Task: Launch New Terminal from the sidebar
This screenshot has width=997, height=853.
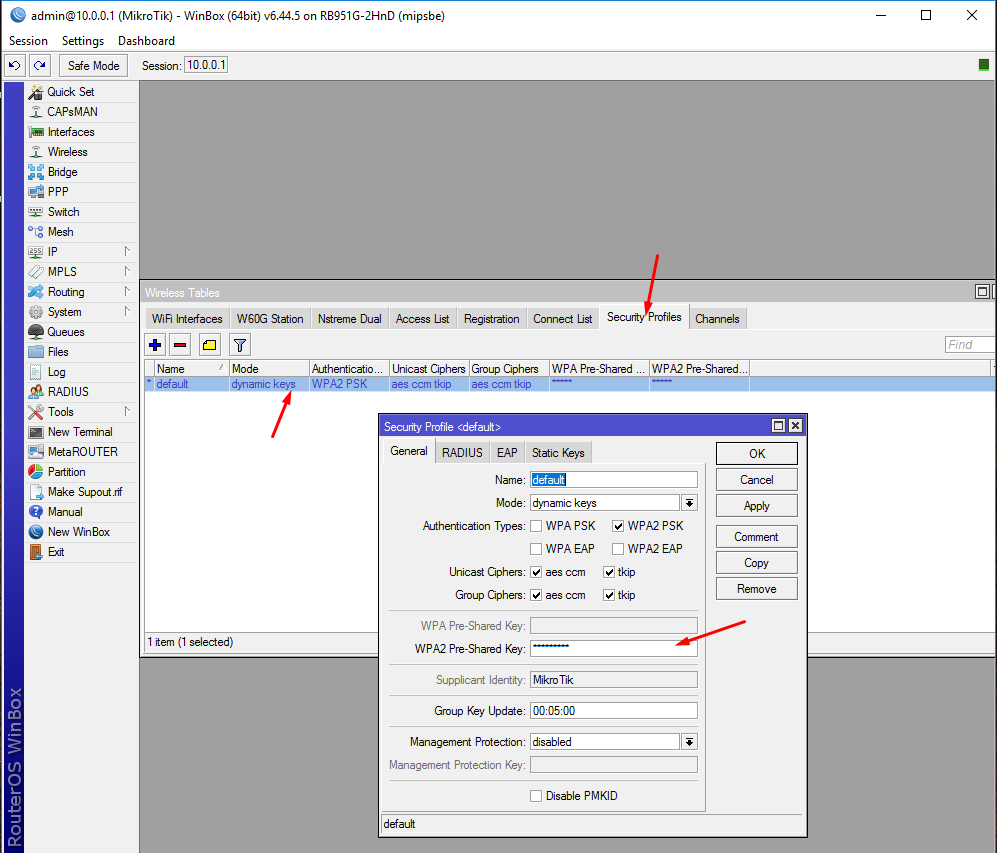Action: (x=81, y=432)
